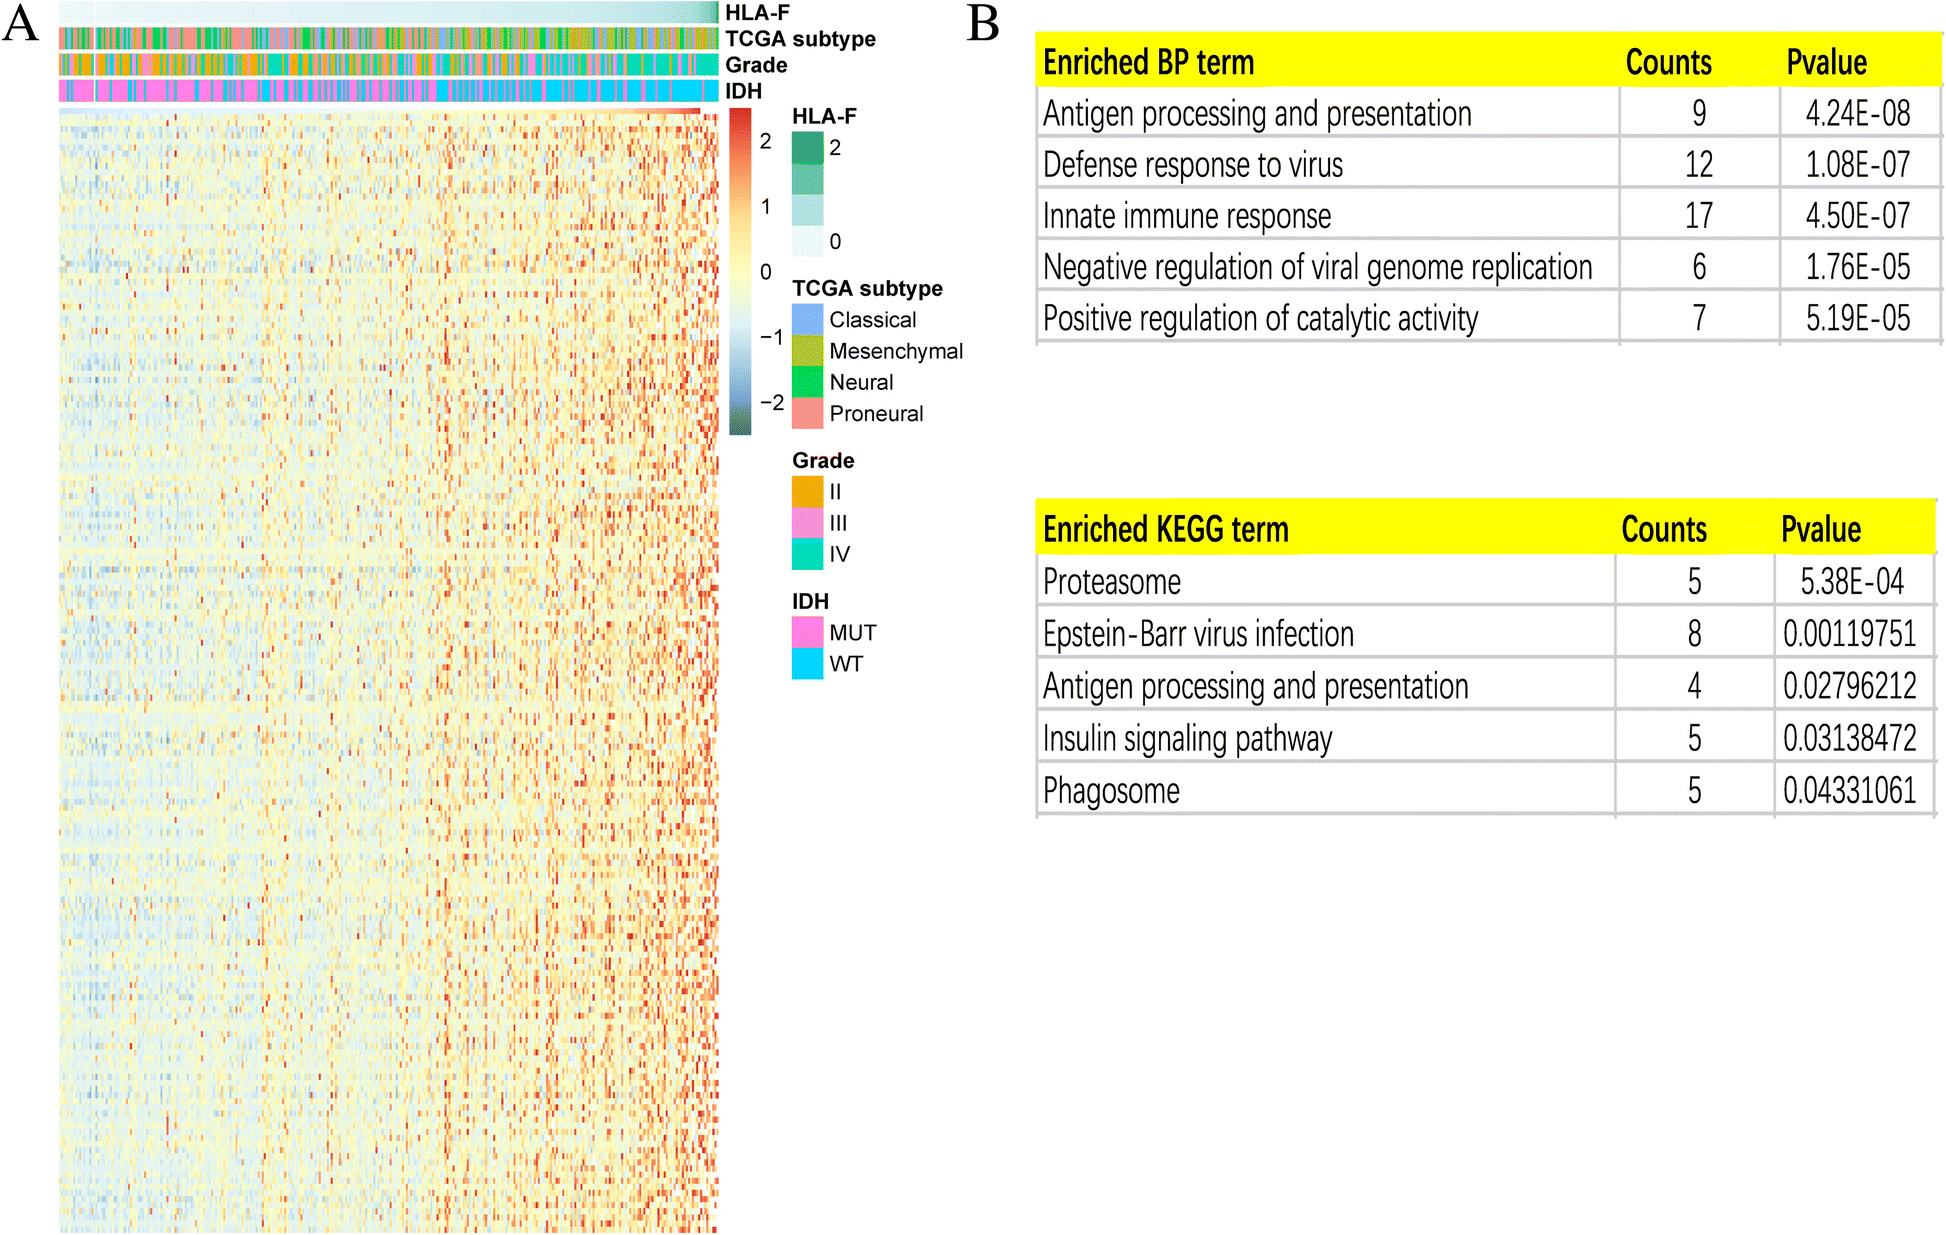Click the Grade IV teal swatch
The image size is (1946, 1235).
click(x=807, y=554)
